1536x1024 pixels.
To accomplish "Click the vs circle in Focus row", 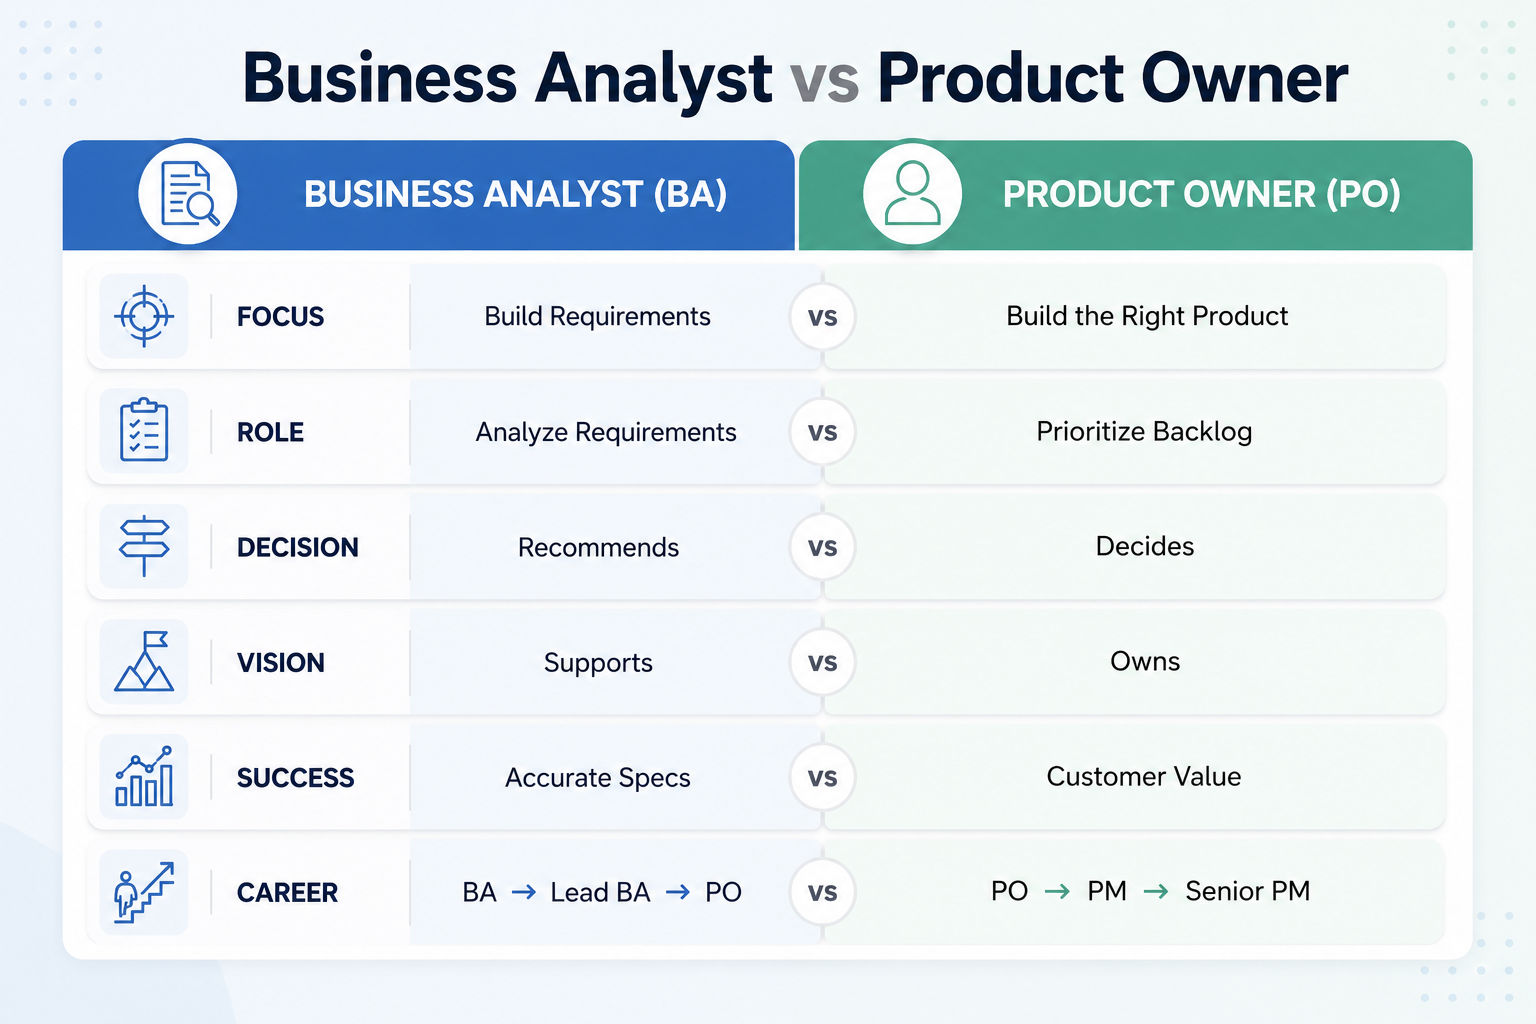I will pos(822,317).
